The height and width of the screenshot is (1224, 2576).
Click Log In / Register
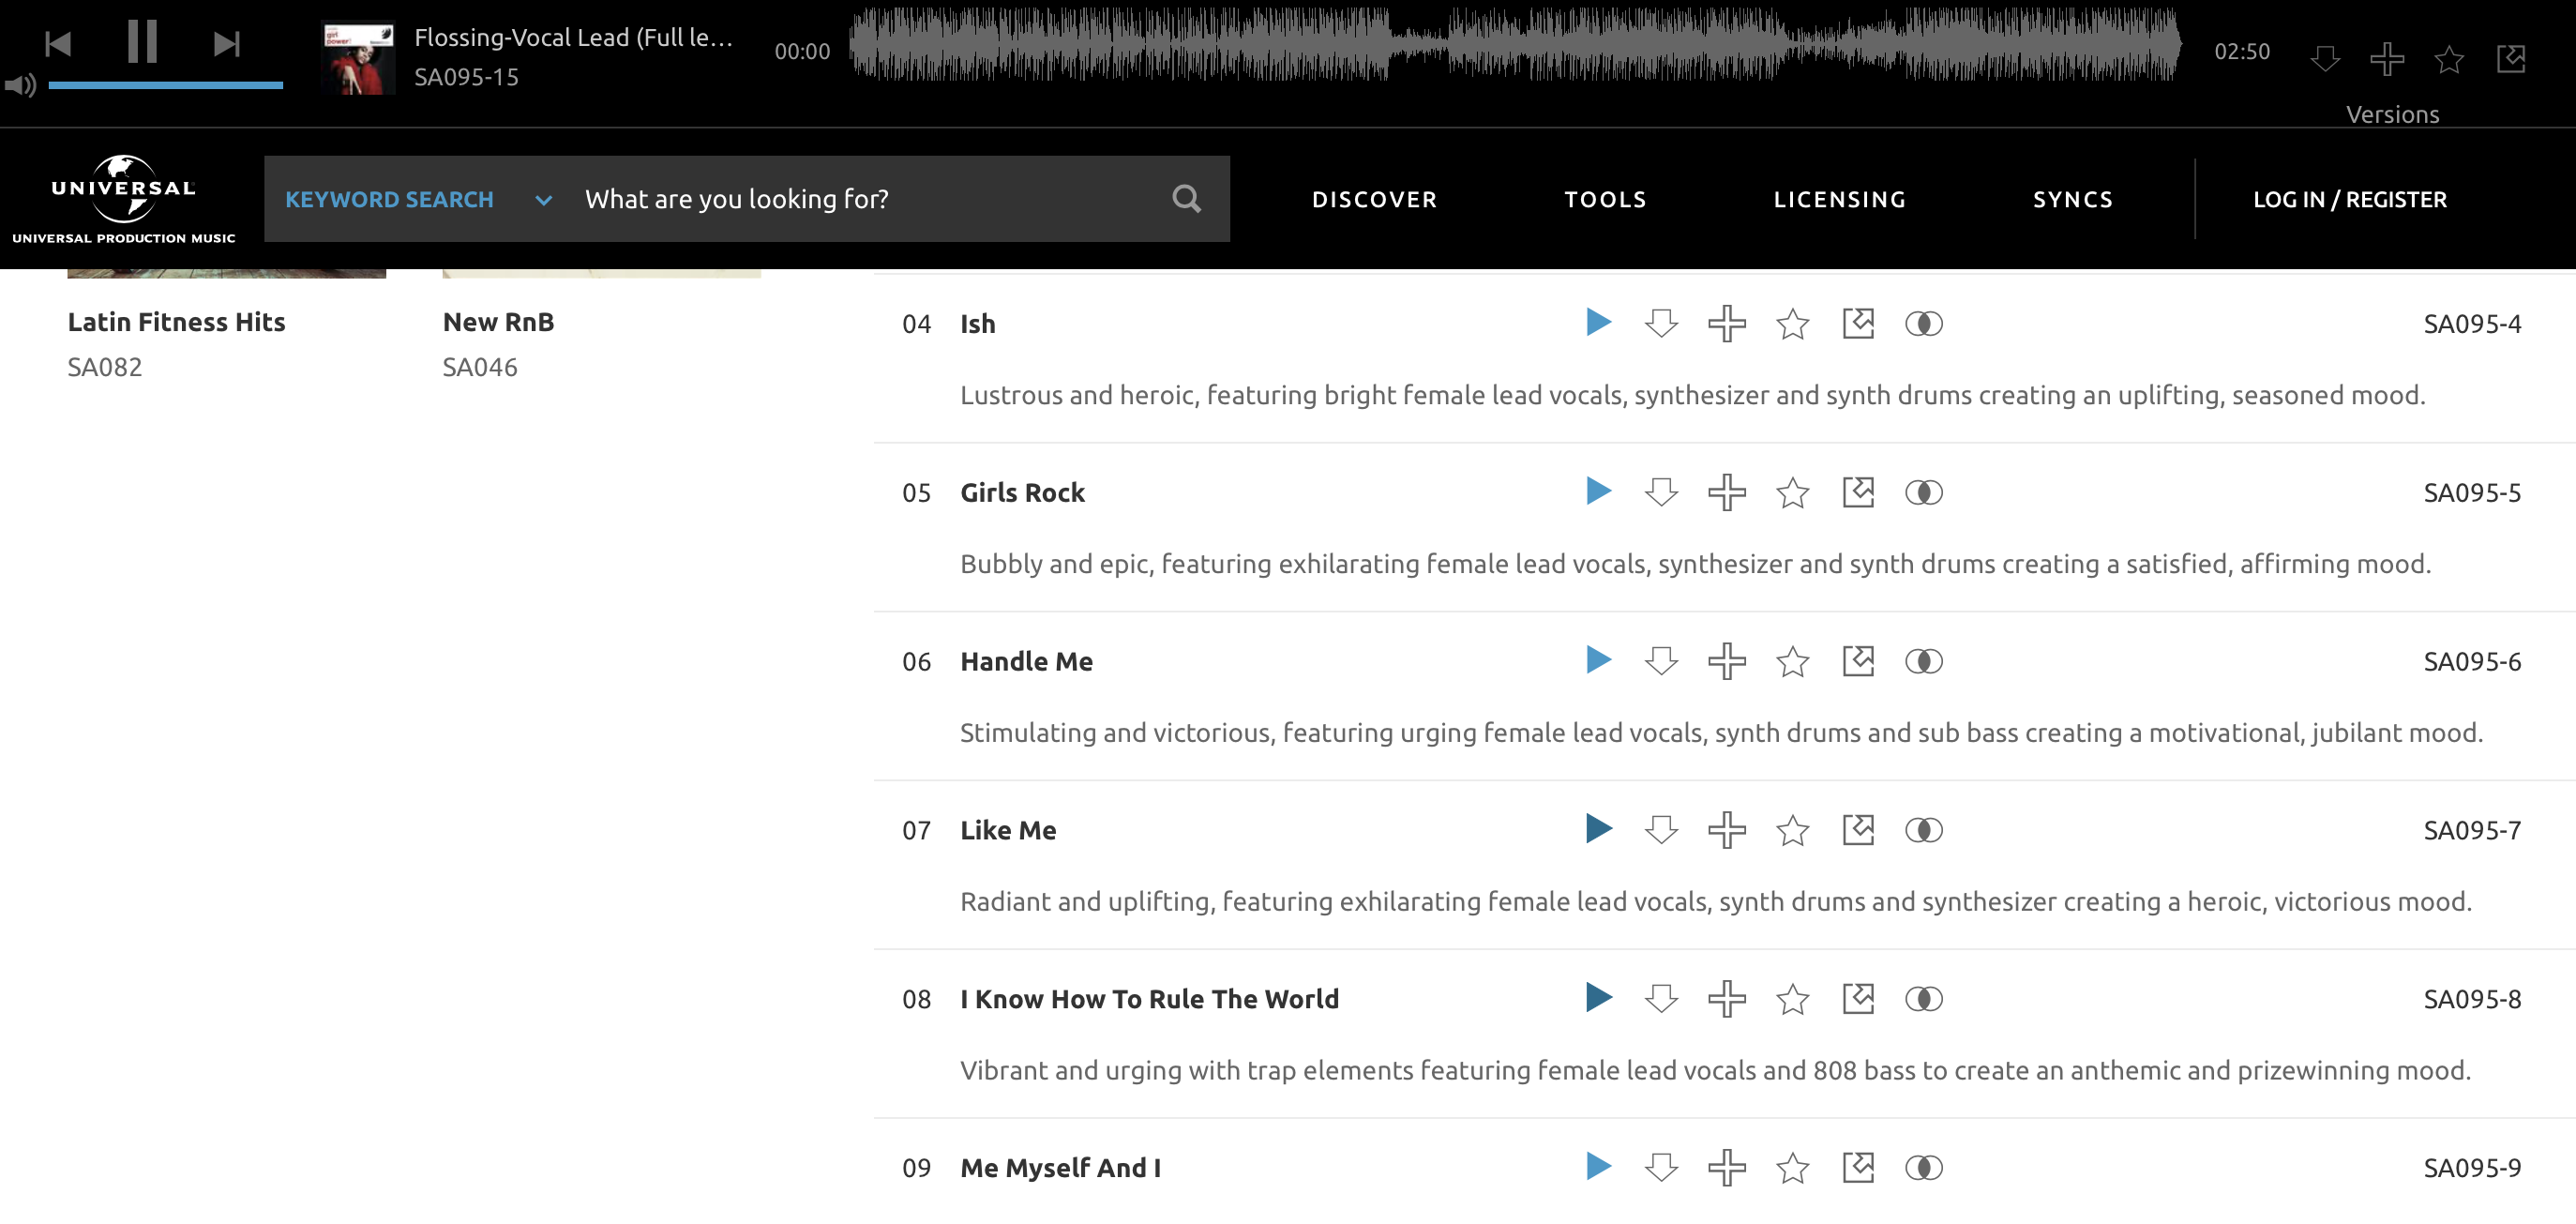tap(2349, 200)
